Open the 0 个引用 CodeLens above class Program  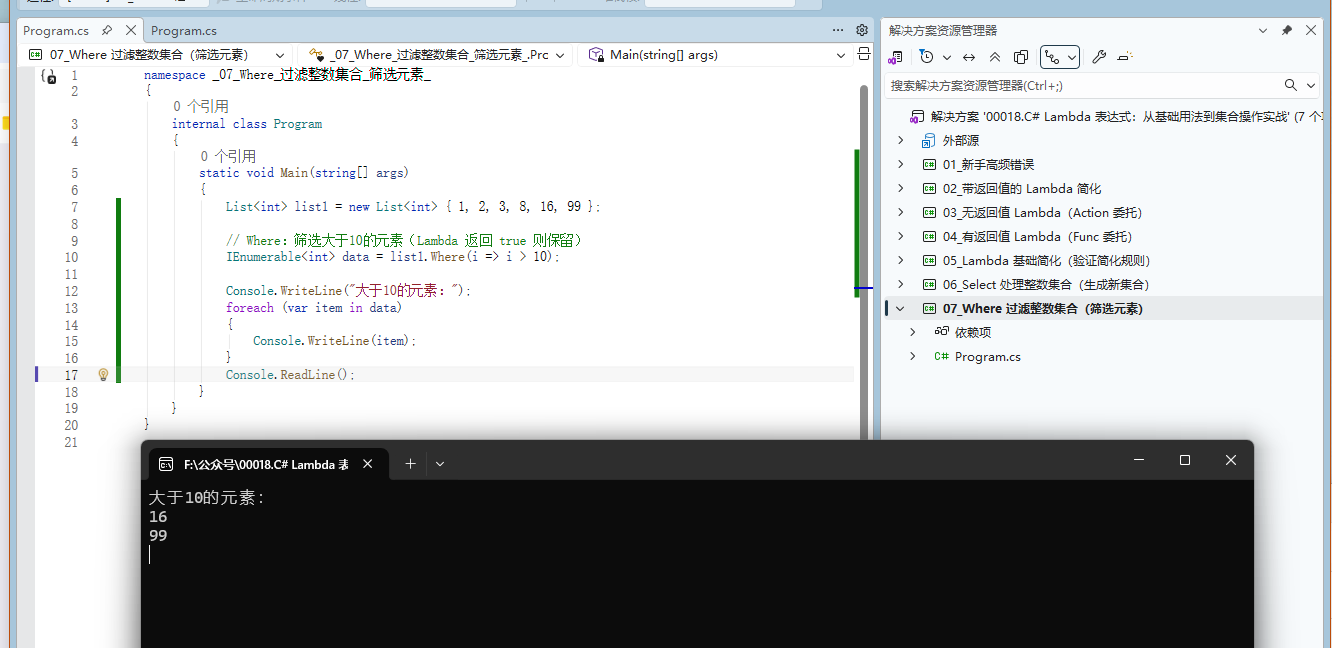200,106
